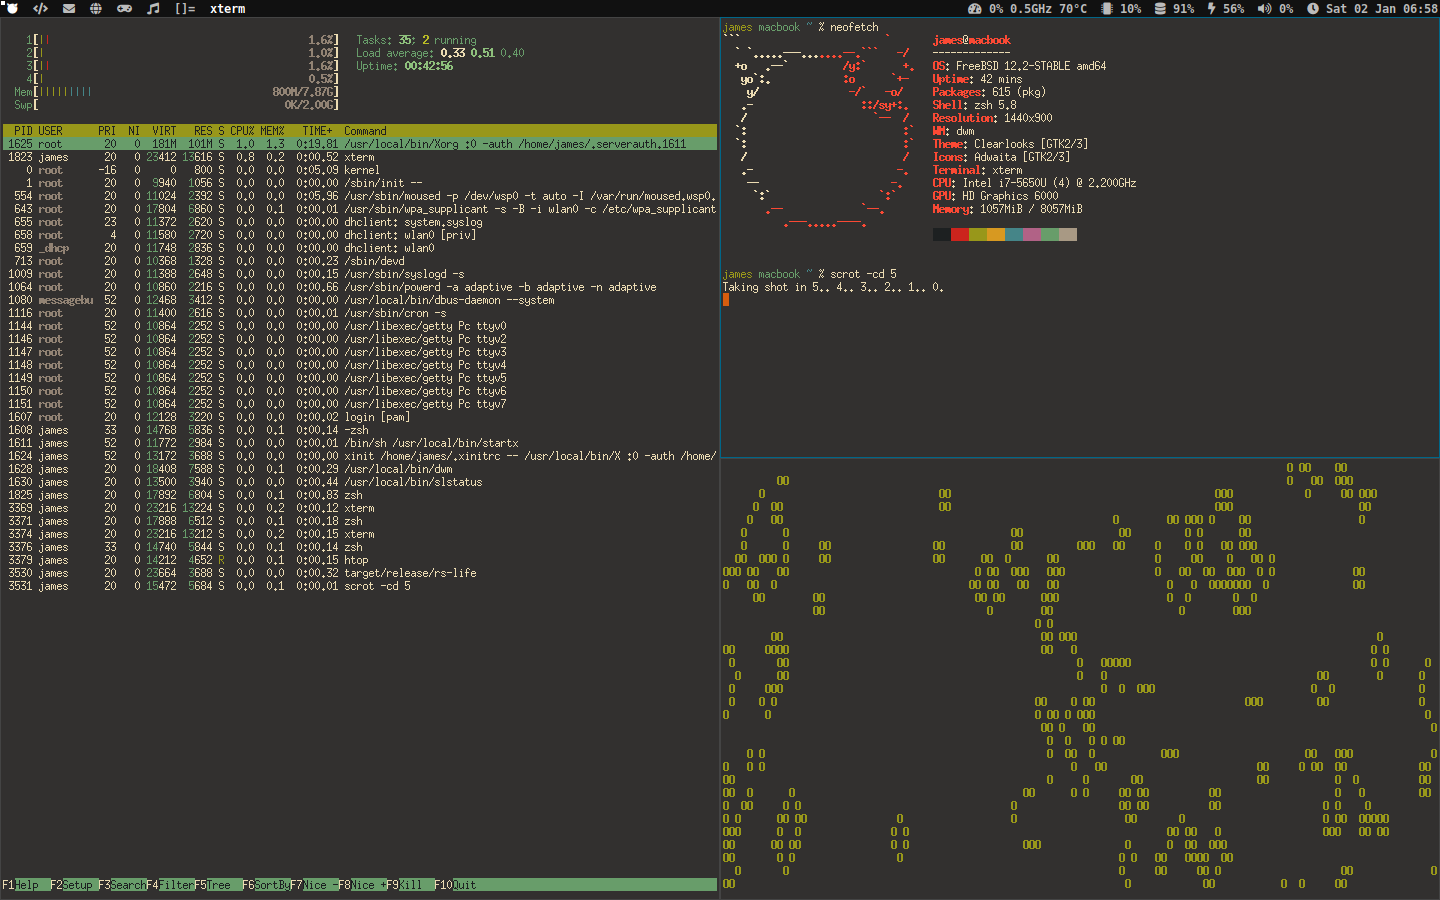Select the powerd adaptive process row

360,287
